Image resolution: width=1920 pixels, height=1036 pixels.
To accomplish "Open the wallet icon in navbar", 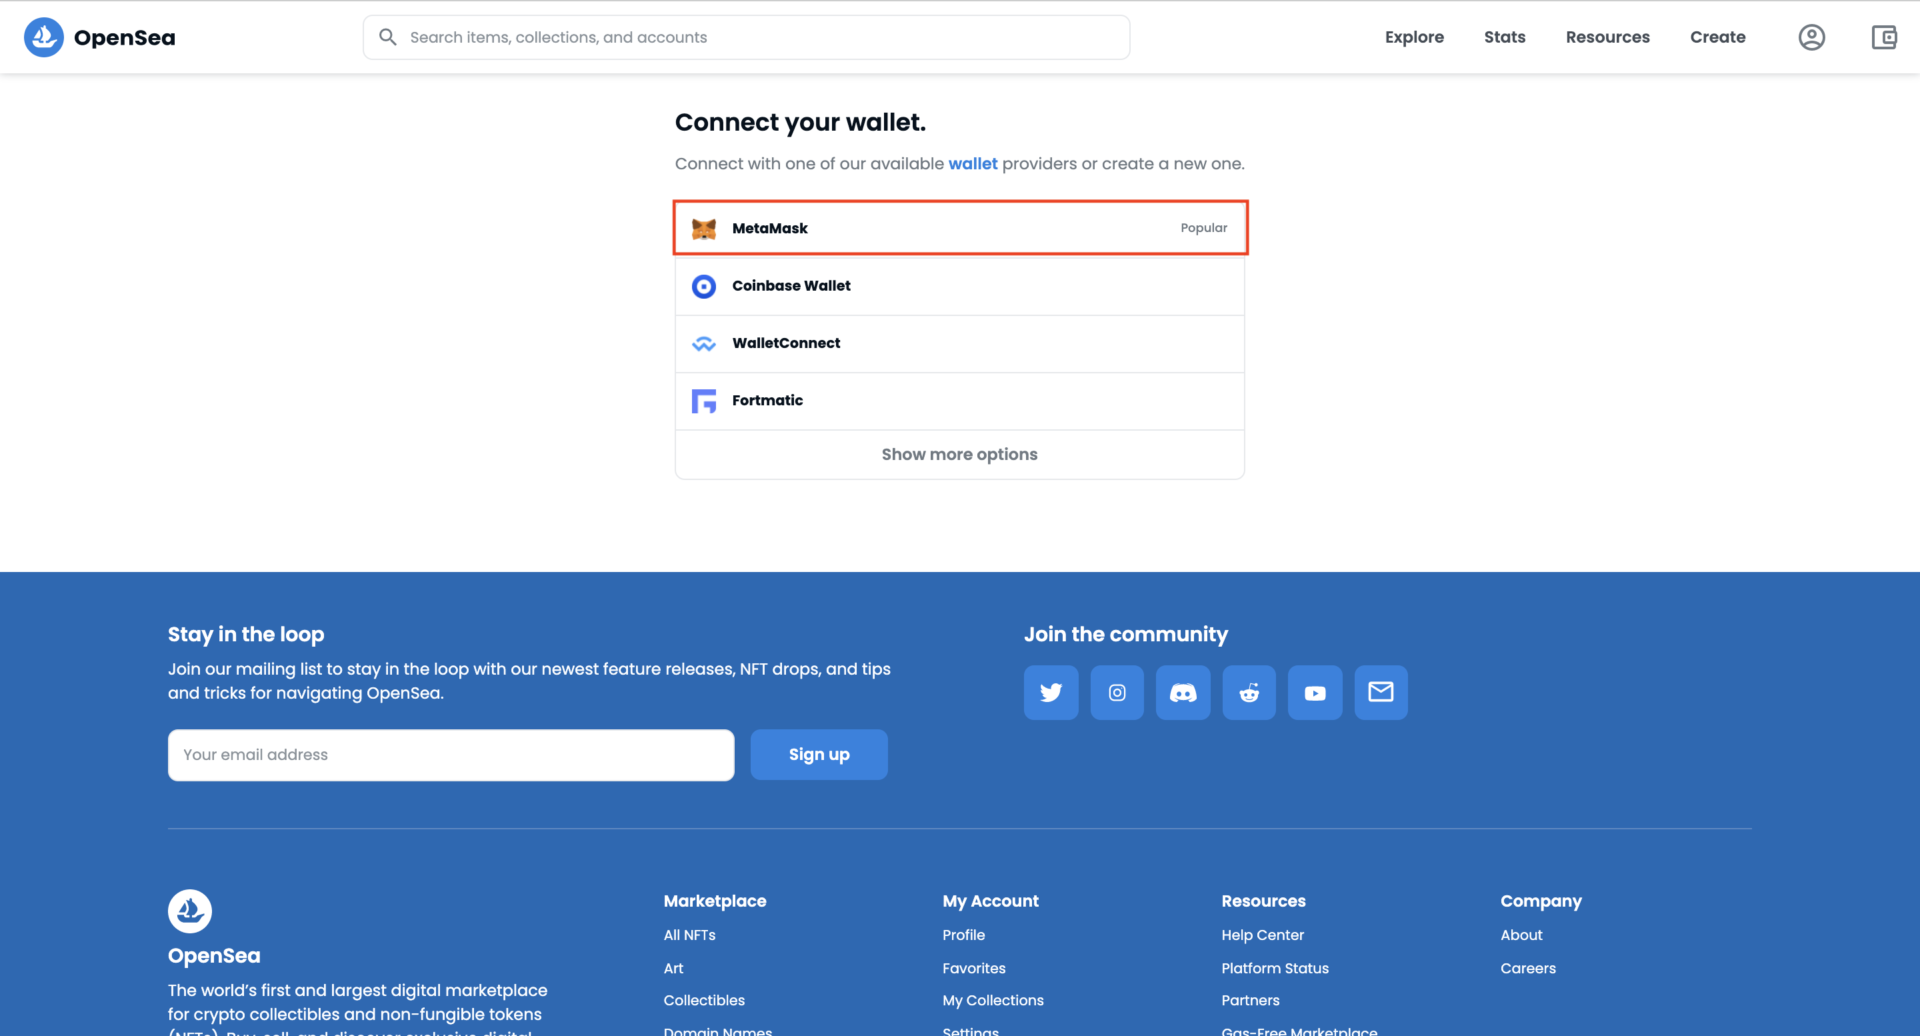I will click(1884, 37).
